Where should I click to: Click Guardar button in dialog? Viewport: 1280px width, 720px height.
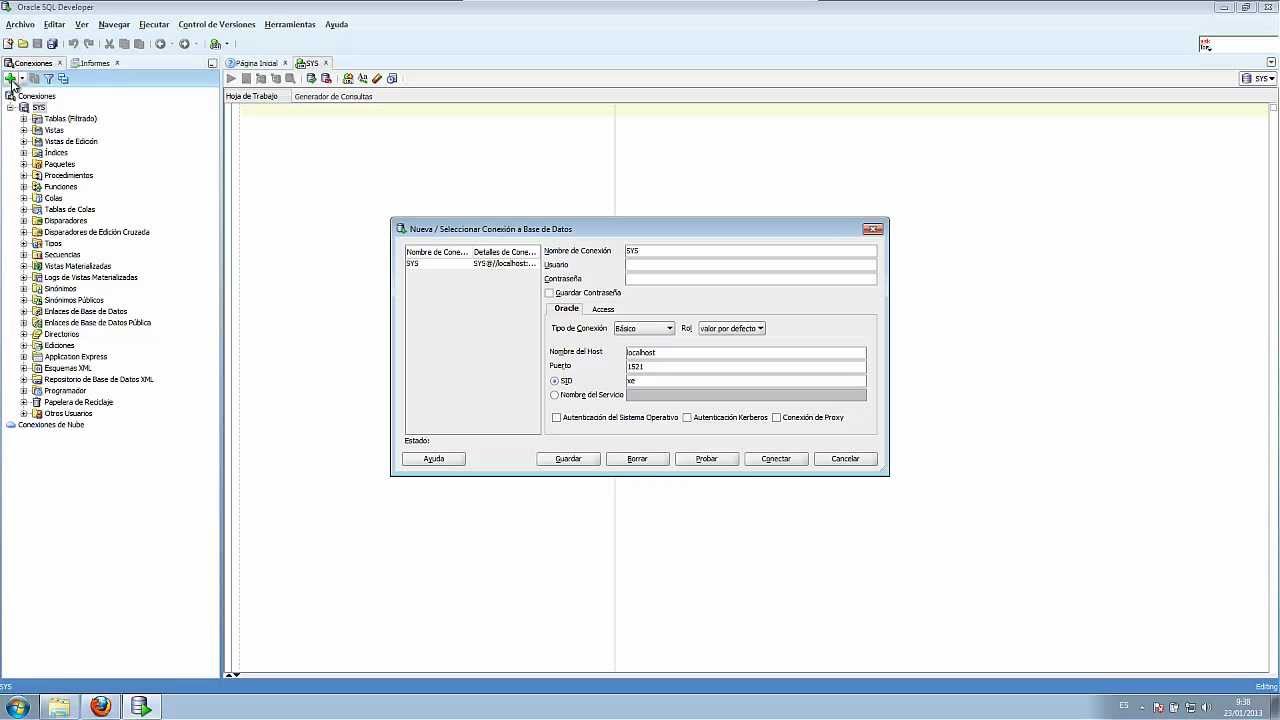click(x=568, y=459)
